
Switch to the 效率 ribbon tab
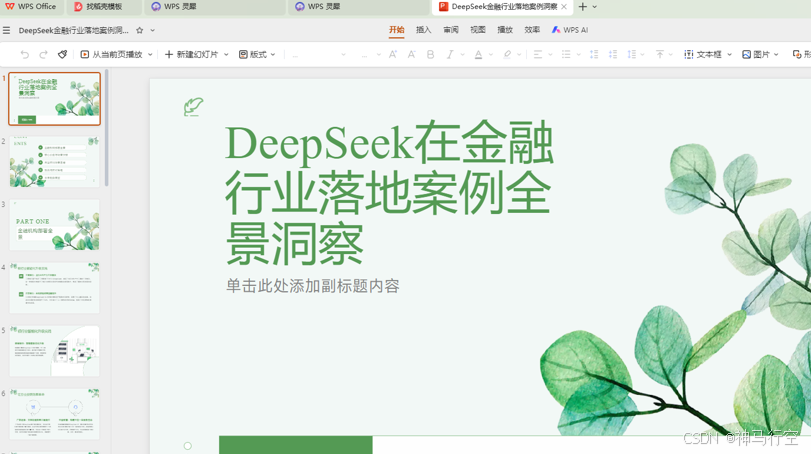click(532, 30)
